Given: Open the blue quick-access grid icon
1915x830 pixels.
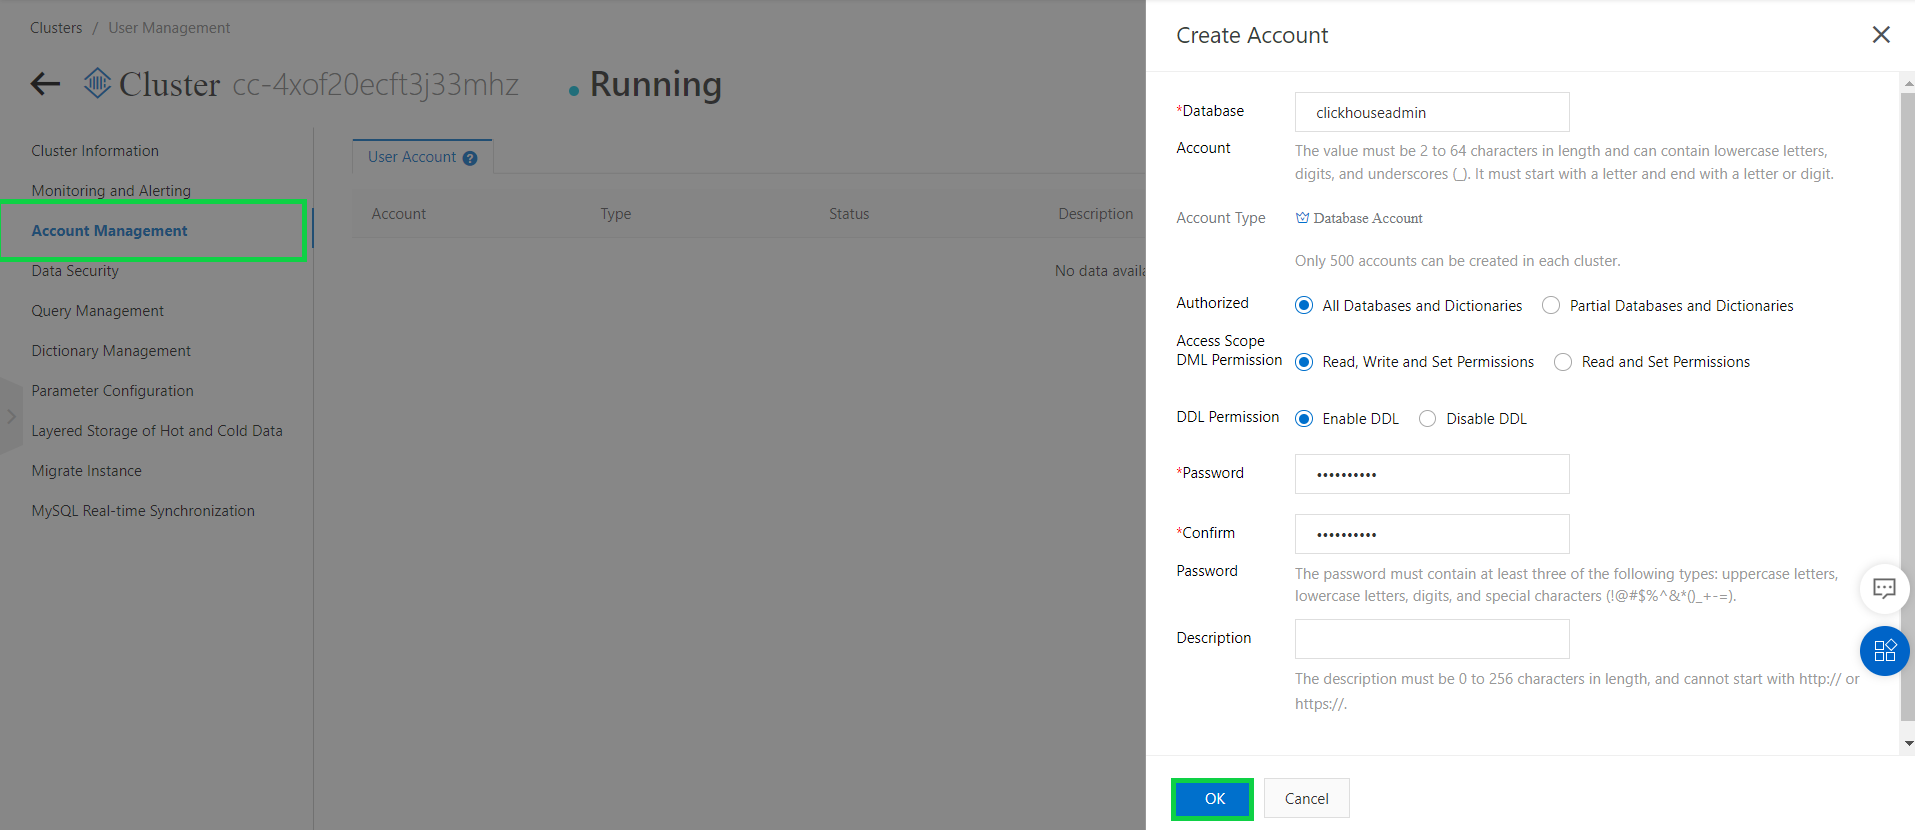Looking at the screenshot, I should pos(1885,651).
